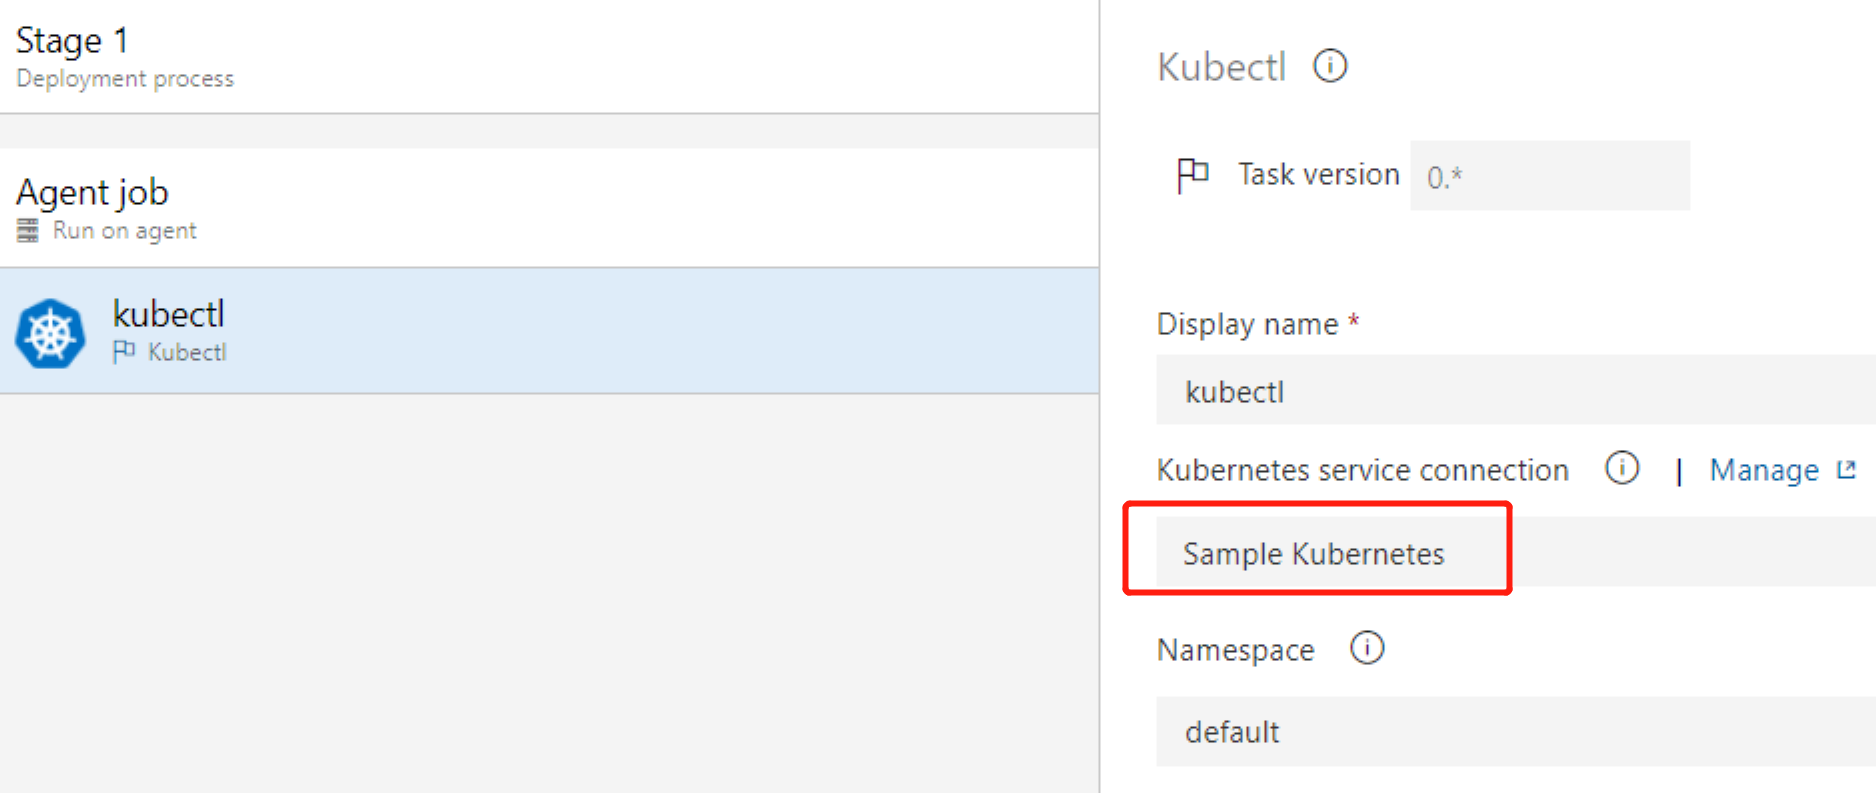The width and height of the screenshot is (1876, 793).
Task: Click the Kubernetes wheel icon on kubectl task
Action: point(50,333)
